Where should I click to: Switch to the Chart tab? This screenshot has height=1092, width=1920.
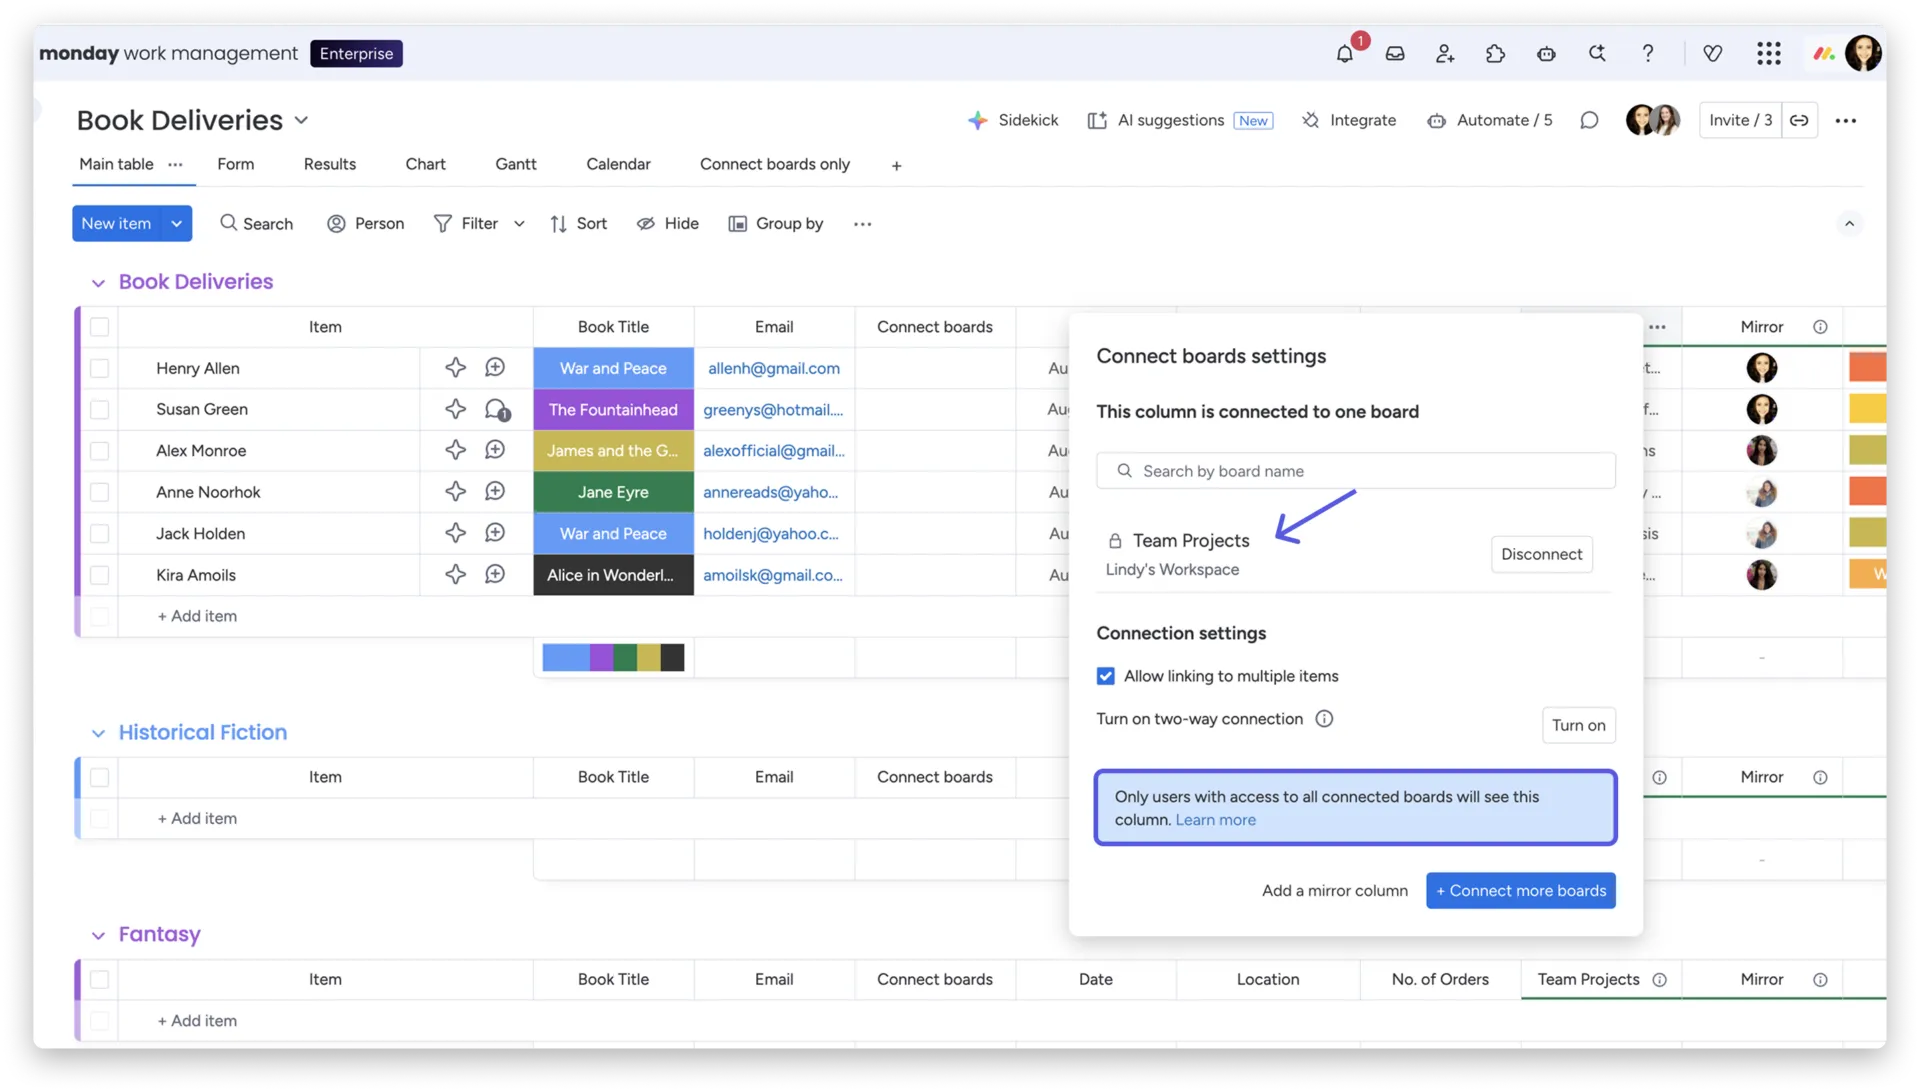[426, 164]
